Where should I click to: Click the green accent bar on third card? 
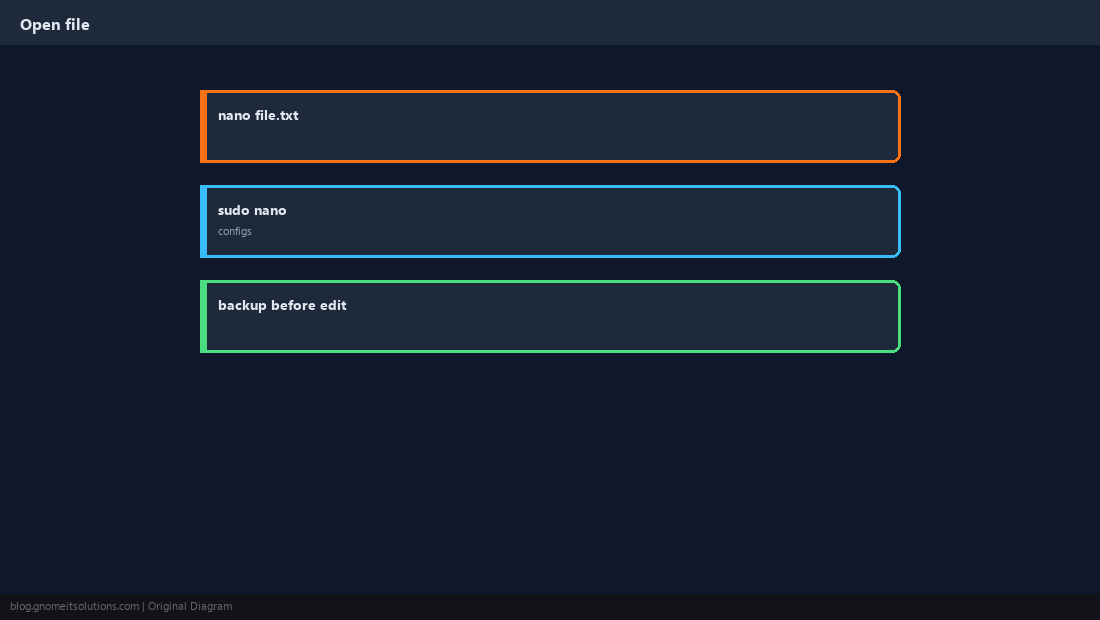(203, 316)
